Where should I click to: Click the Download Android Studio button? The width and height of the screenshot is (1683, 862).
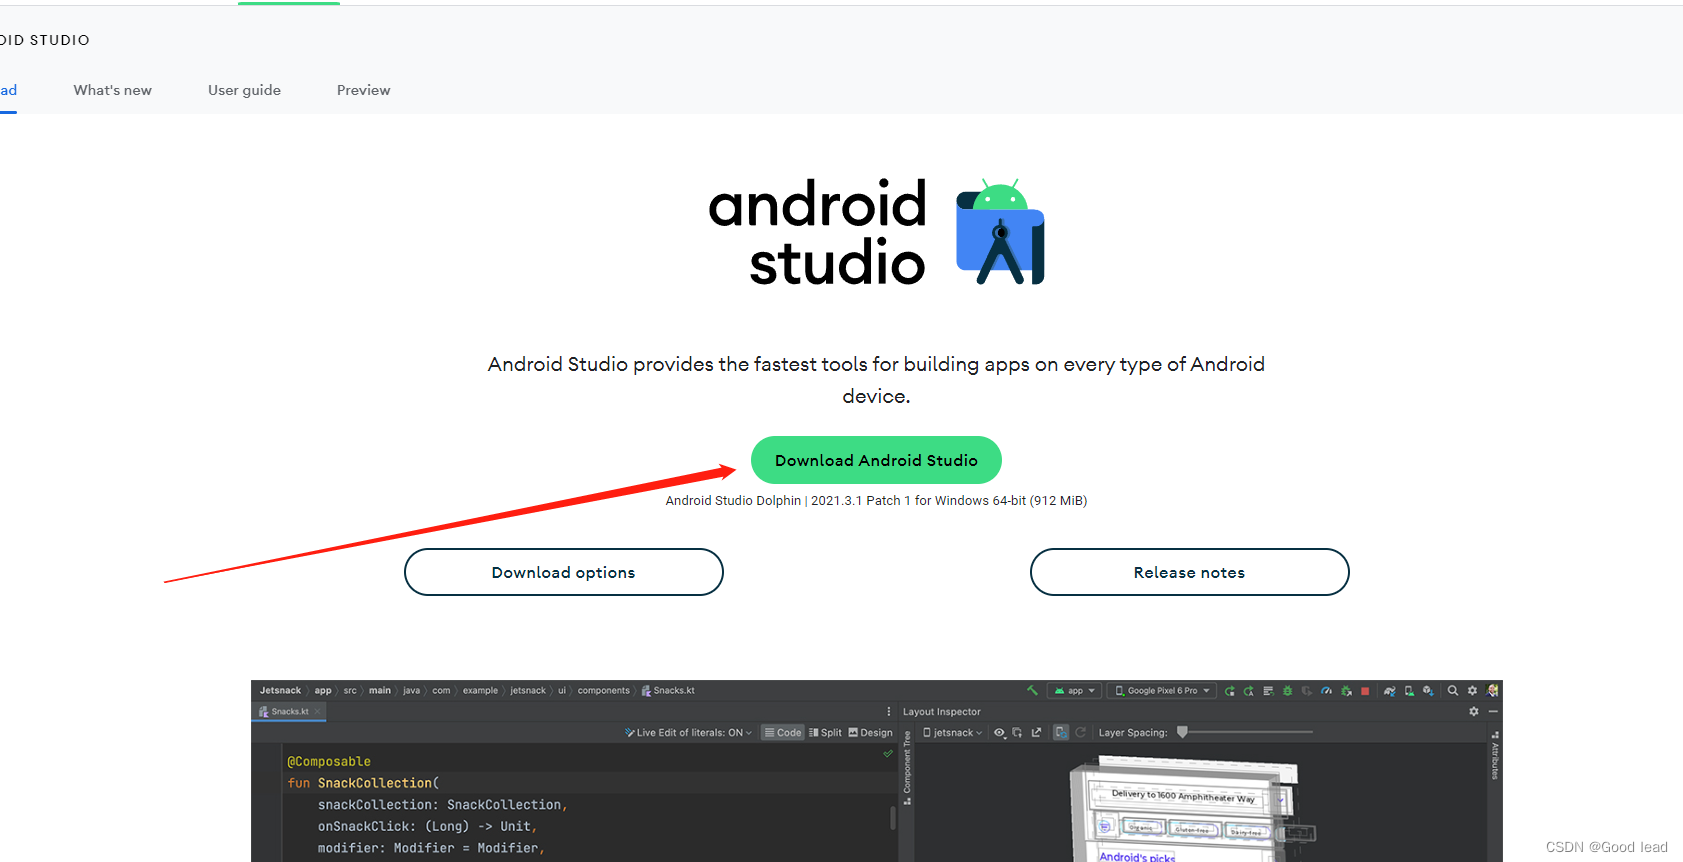point(876,460)
